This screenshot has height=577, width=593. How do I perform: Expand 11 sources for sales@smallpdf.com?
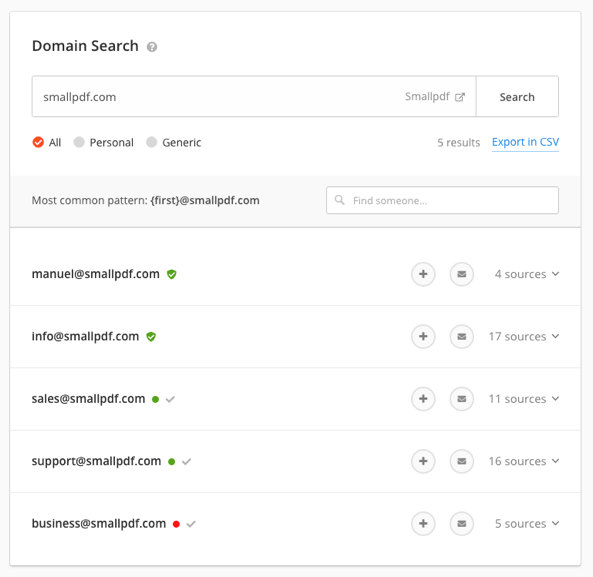(x=524, y=399)
